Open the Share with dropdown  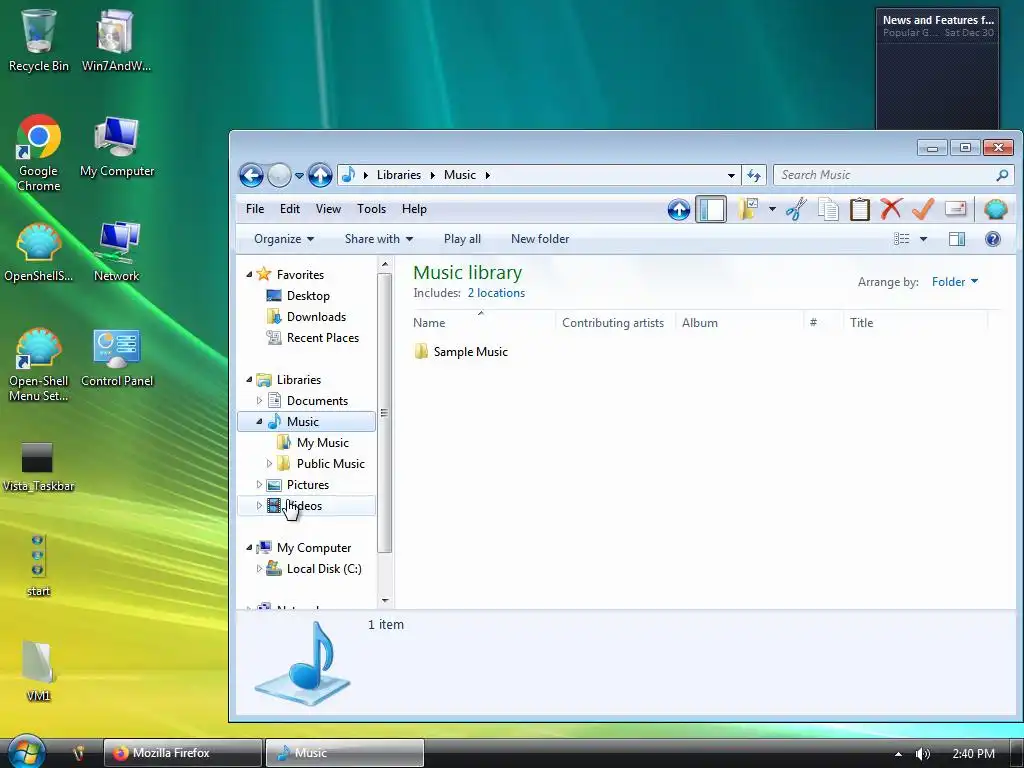[379, 239]
